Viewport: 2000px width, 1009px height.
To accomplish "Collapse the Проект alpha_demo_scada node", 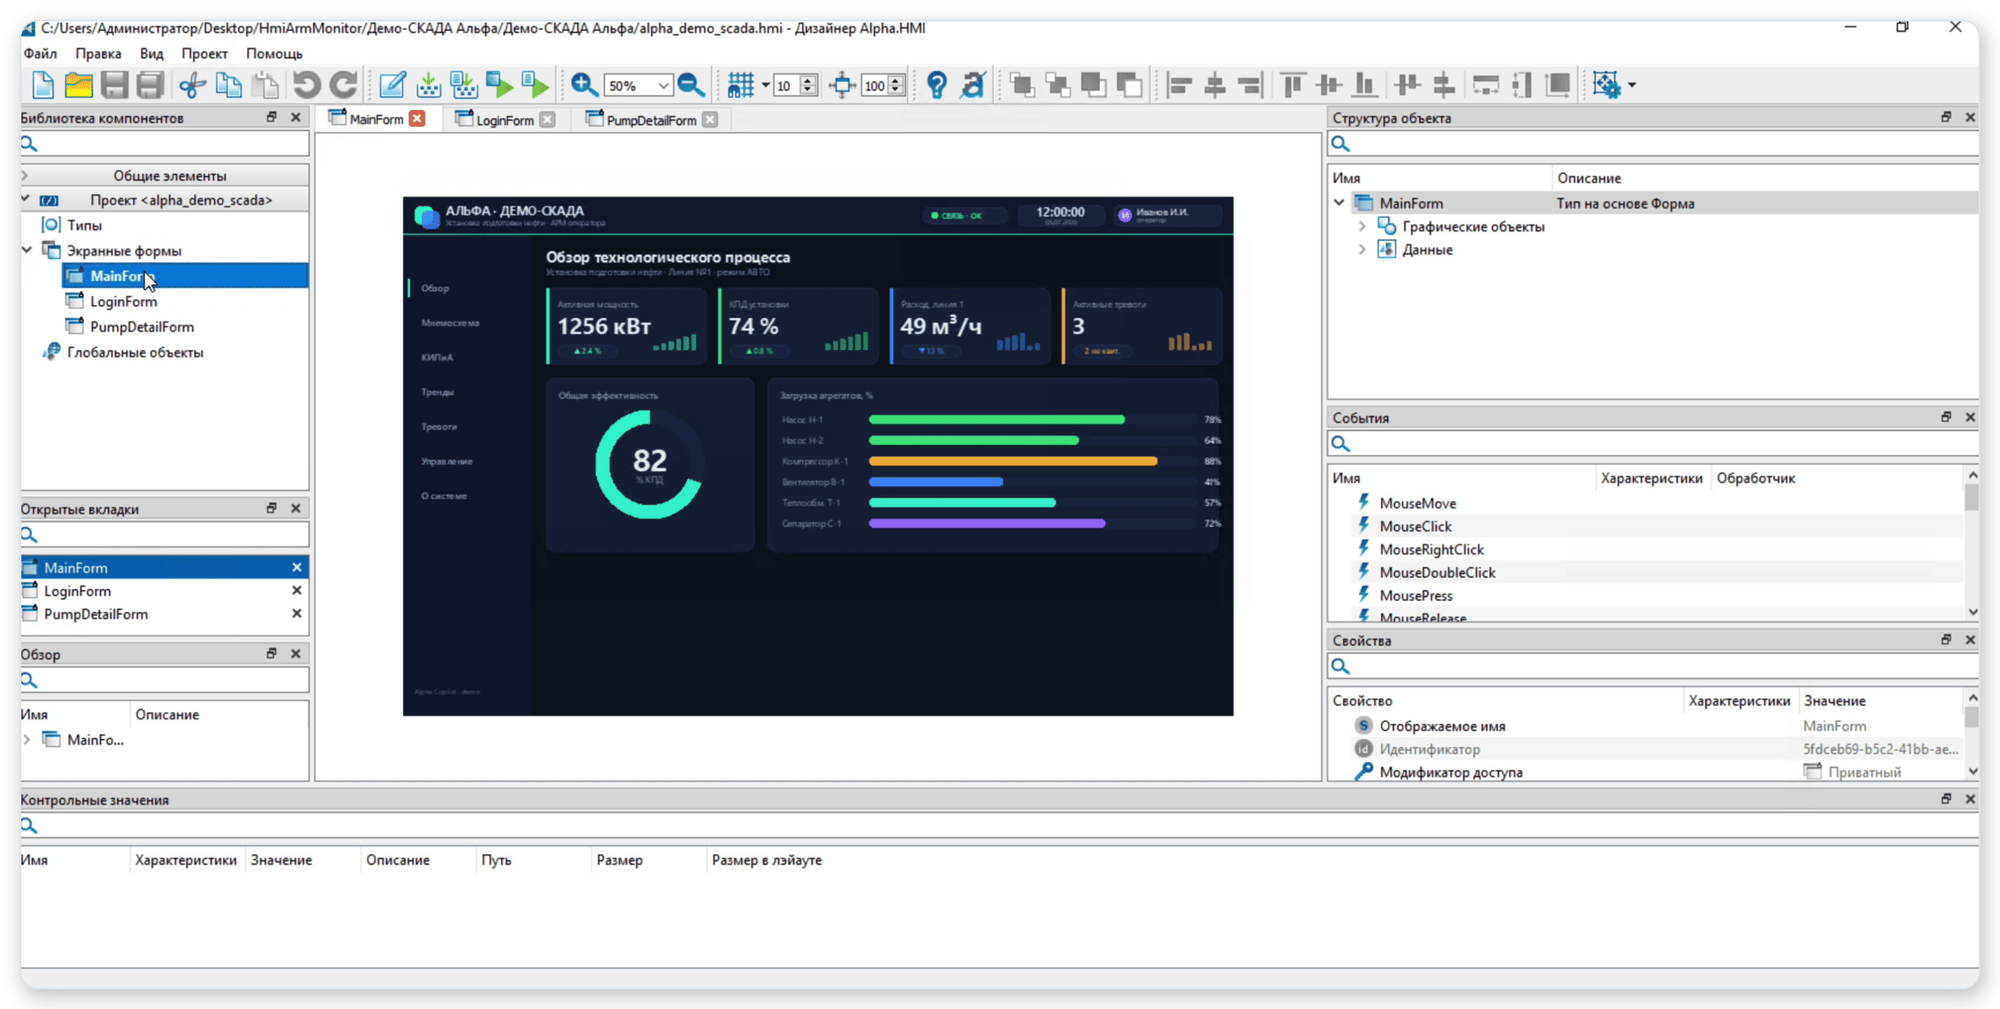I will 26,199.
